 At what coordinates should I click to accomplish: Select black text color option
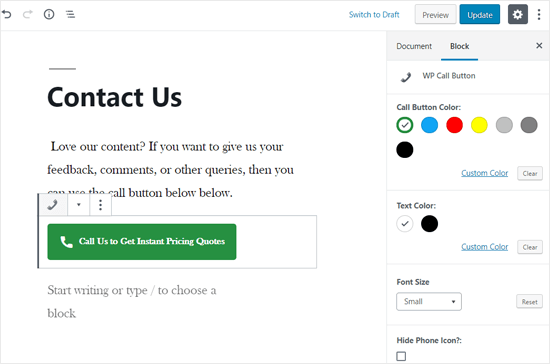[429, 224]
